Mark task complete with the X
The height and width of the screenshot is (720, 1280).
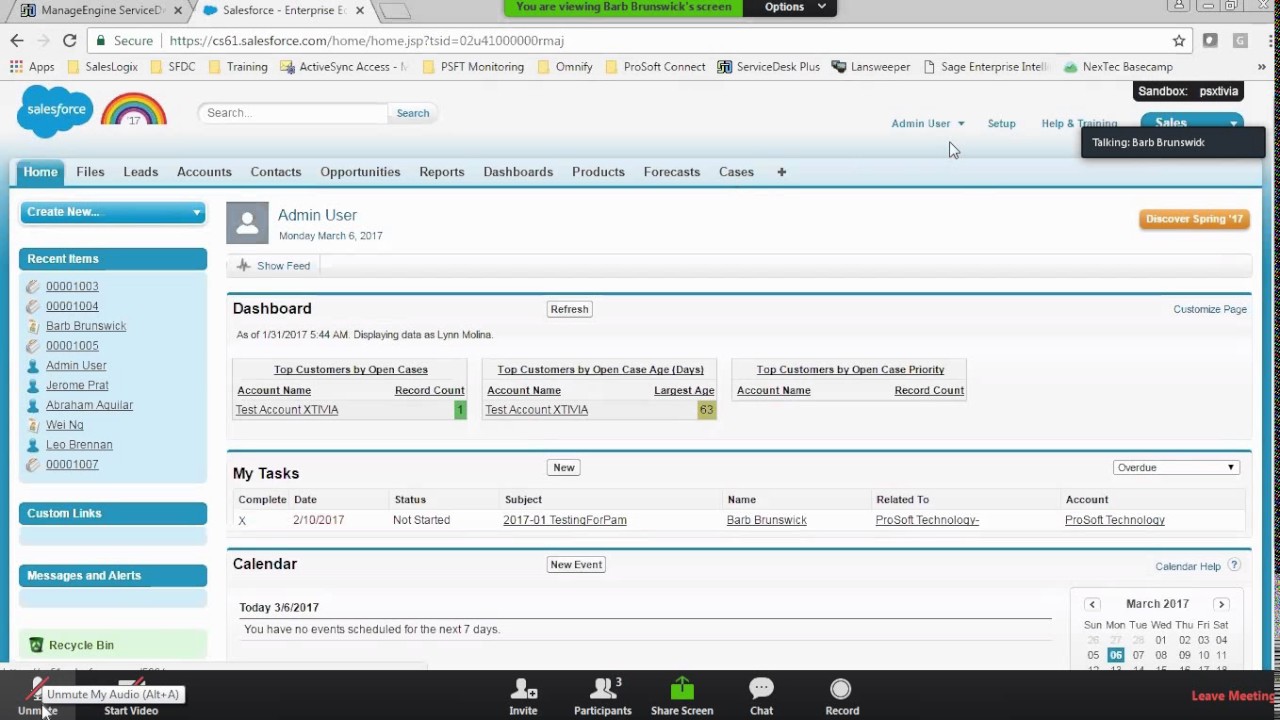click(x=242, y=521)
